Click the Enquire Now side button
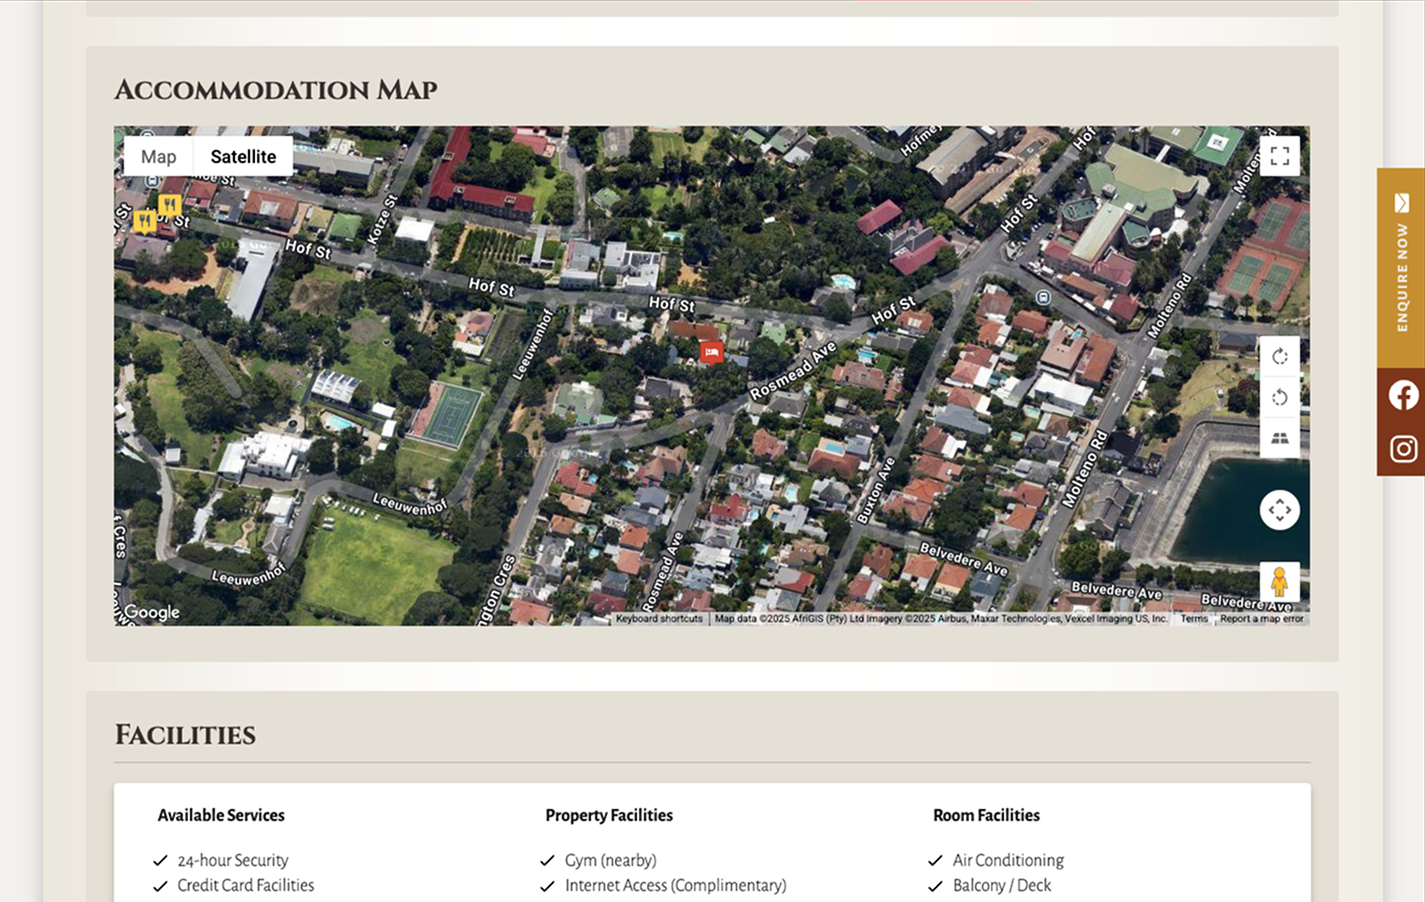The image size is (1425, 902). [1401, 267]
